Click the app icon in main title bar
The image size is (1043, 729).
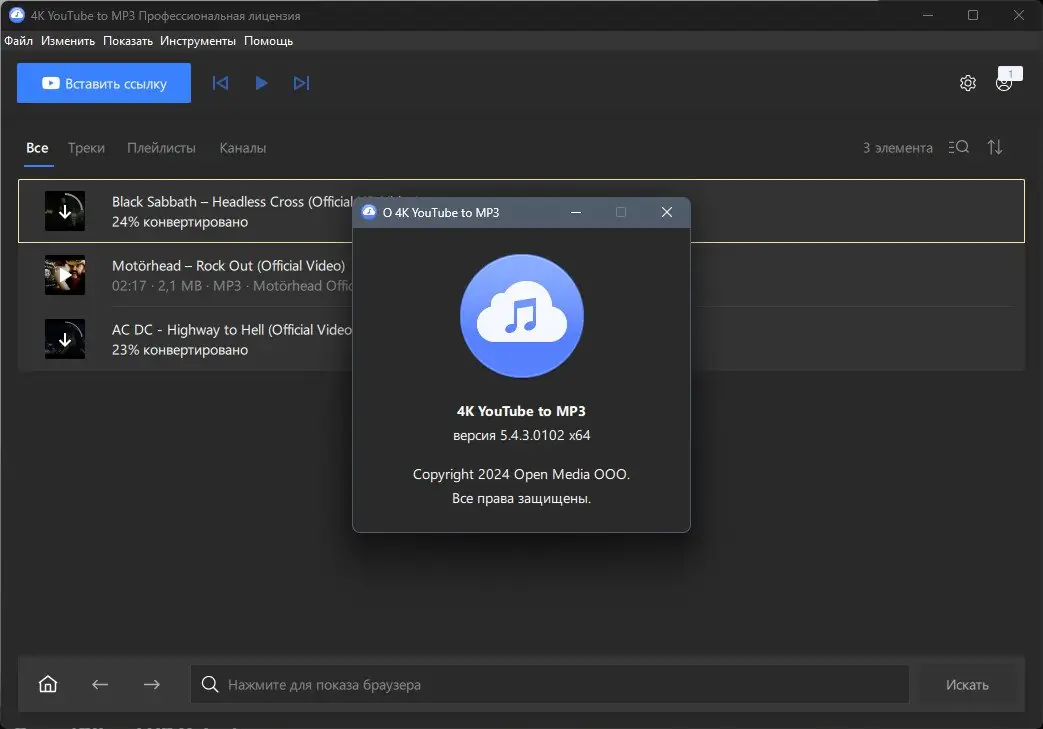tap(17, 15)
